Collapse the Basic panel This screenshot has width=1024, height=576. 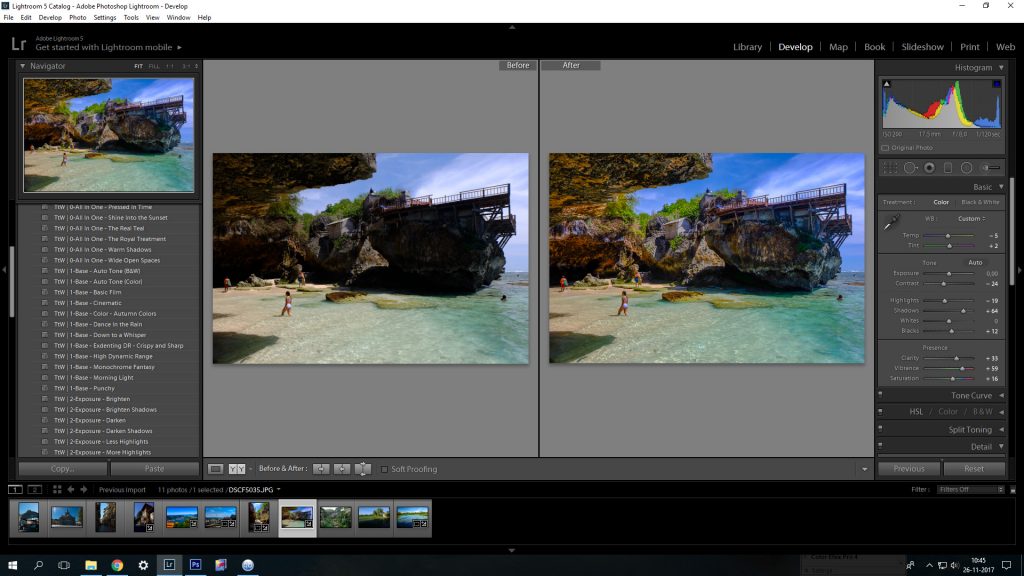(x=1001, y=187)
